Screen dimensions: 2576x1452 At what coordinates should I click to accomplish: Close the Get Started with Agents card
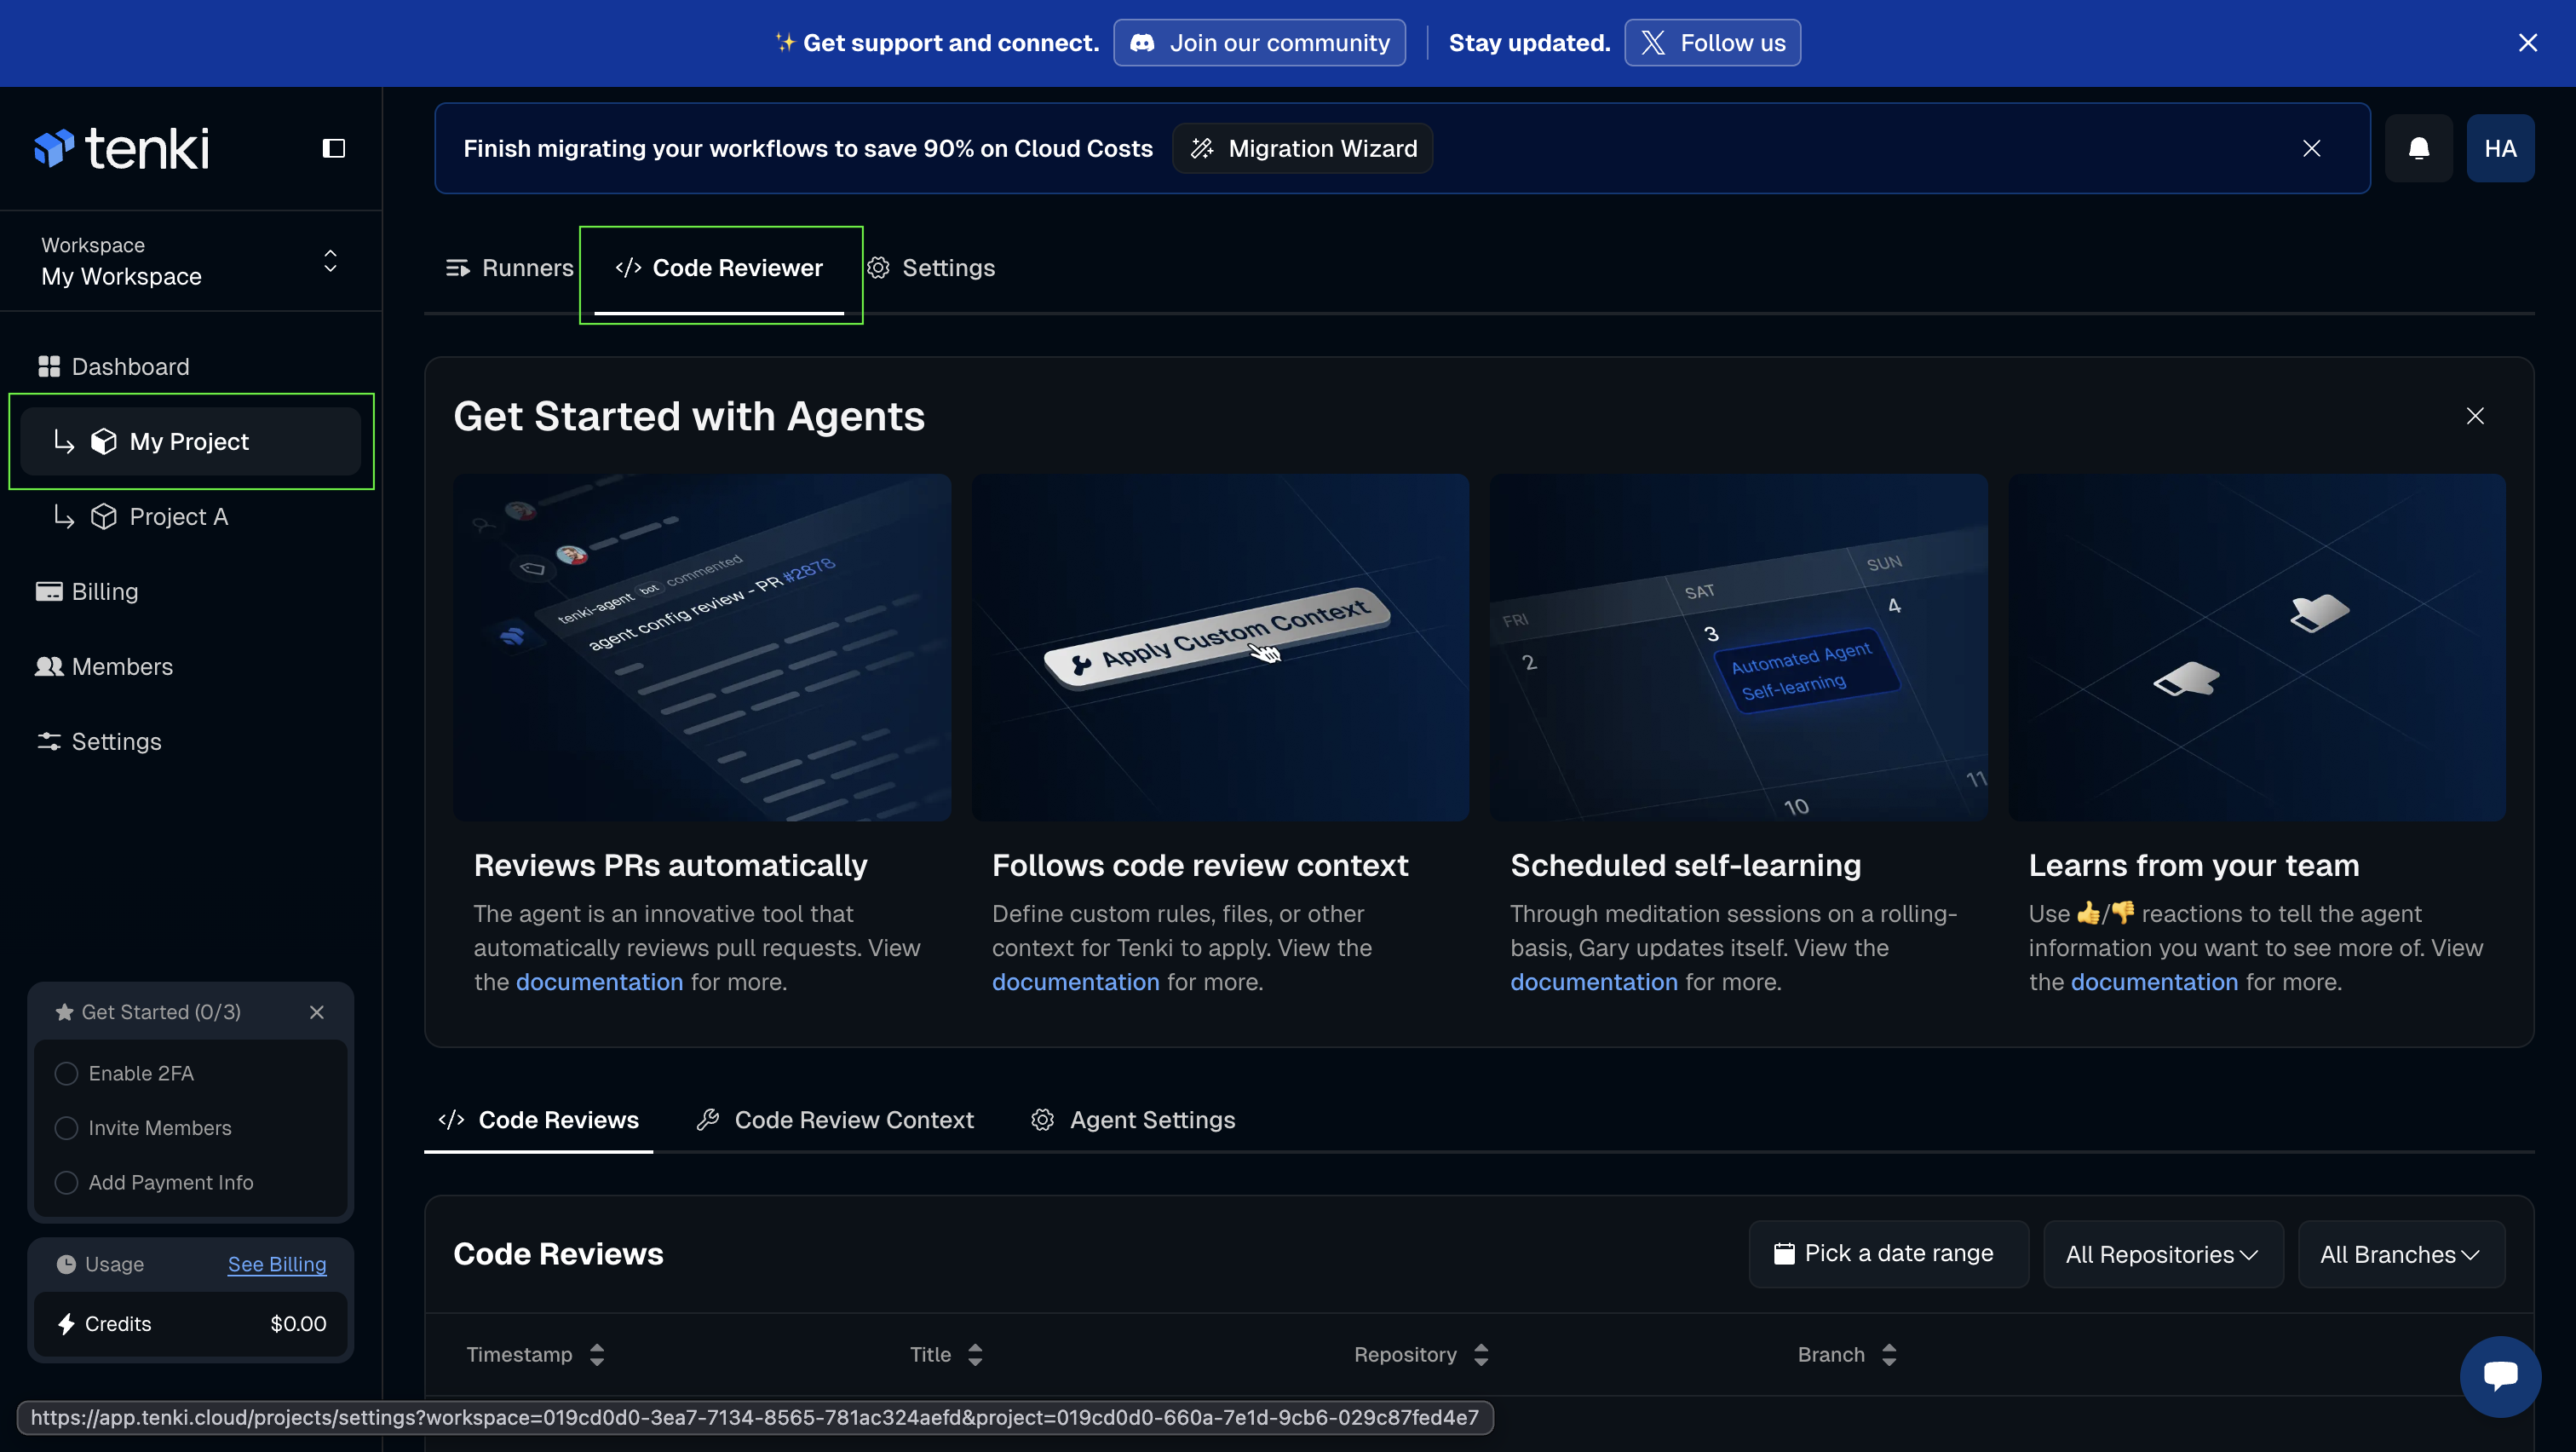point(2474,416)
